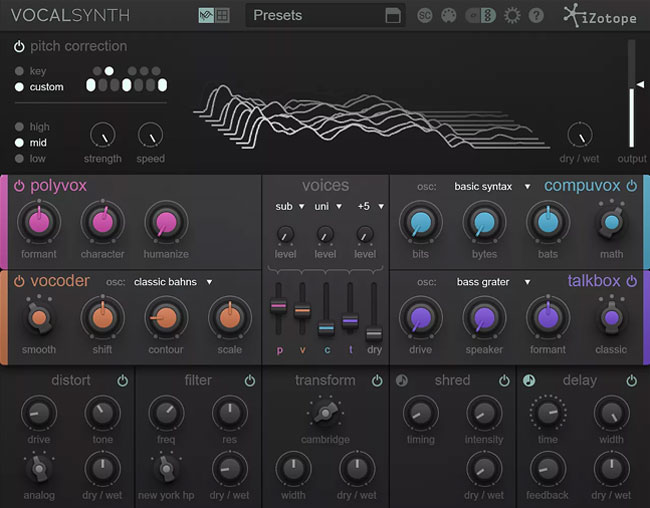The width and height of the screenshot is (650, 508).
Task: Switch to grid view icon
Action: (x=222, y=16)
